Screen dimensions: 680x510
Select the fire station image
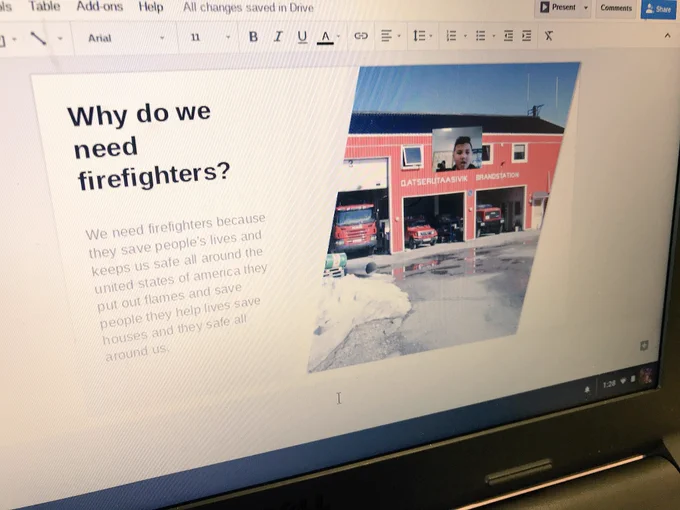point(444,216)
